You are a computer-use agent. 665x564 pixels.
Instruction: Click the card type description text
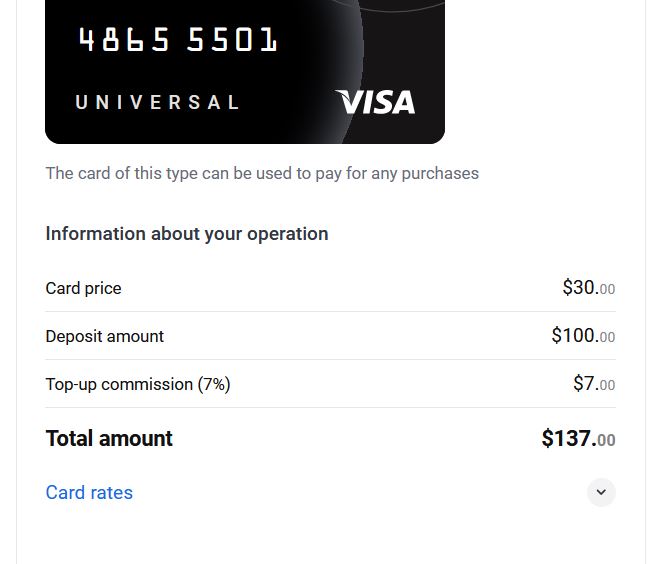[x=262, y=173]
